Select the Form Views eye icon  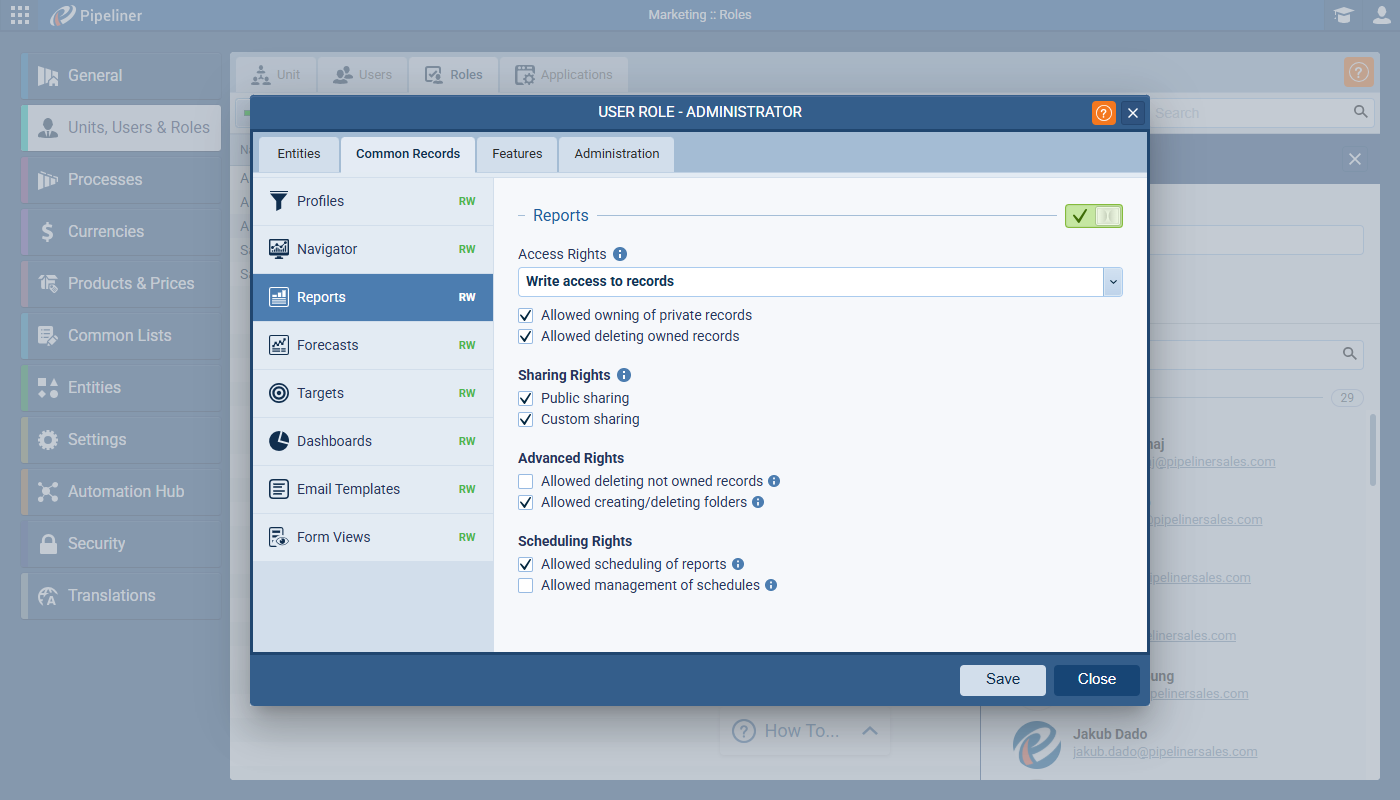[x=279, y=537]
